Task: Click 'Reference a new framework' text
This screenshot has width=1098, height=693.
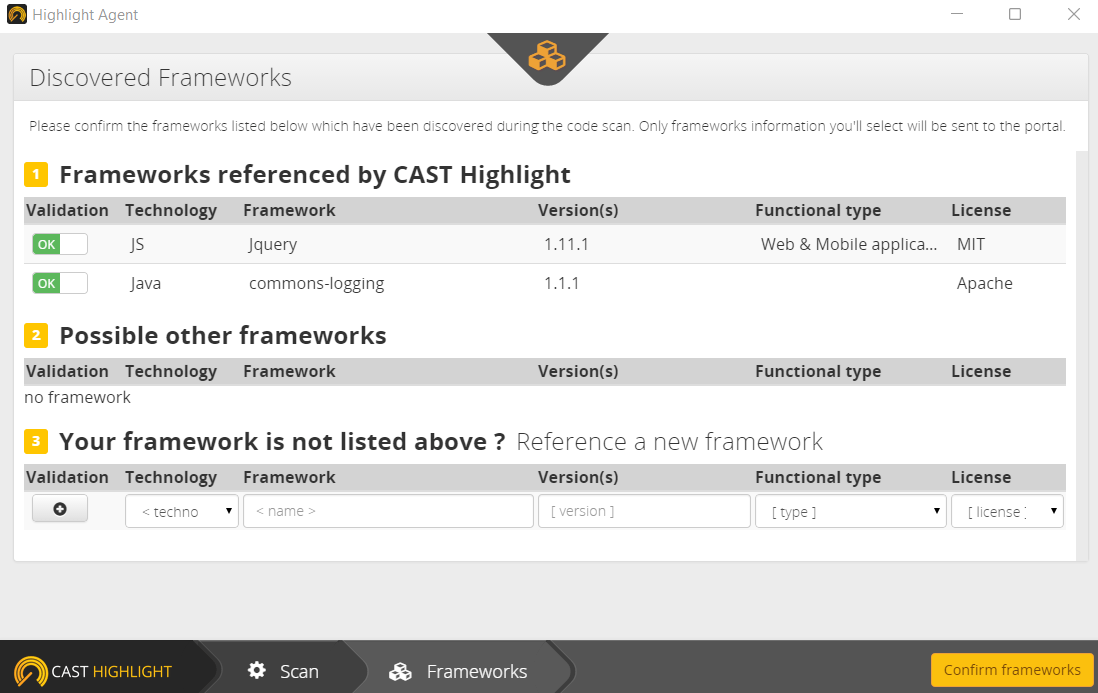Action: click(x=669, y=442)
